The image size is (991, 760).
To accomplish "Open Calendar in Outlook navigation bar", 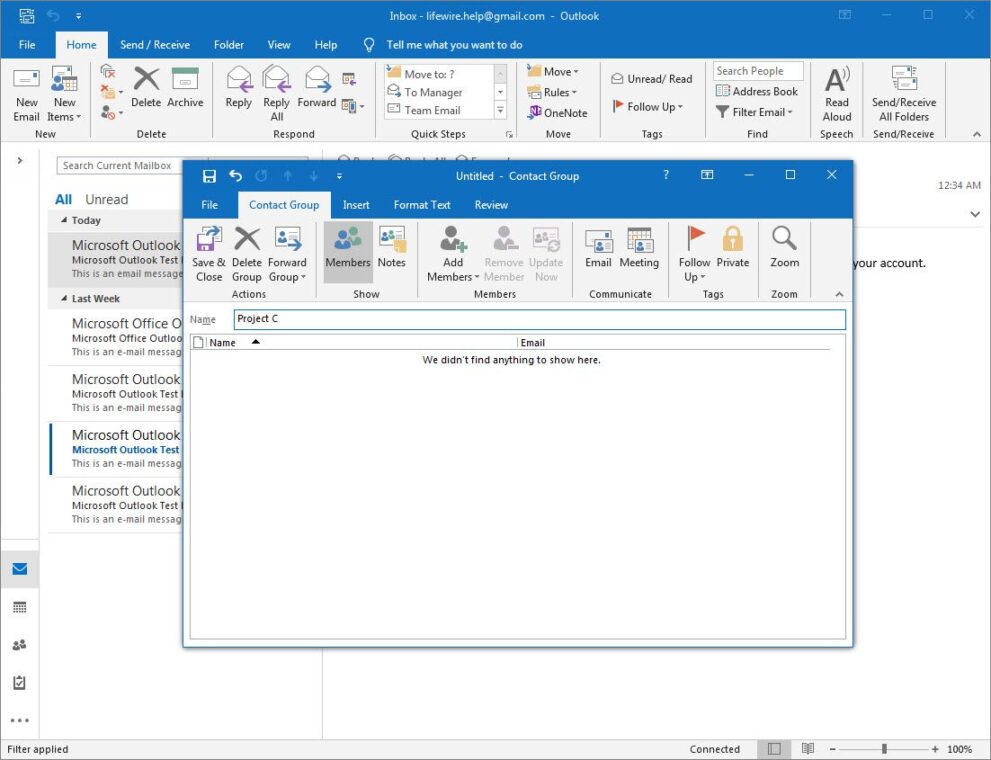I will click(x=20, y=607).
